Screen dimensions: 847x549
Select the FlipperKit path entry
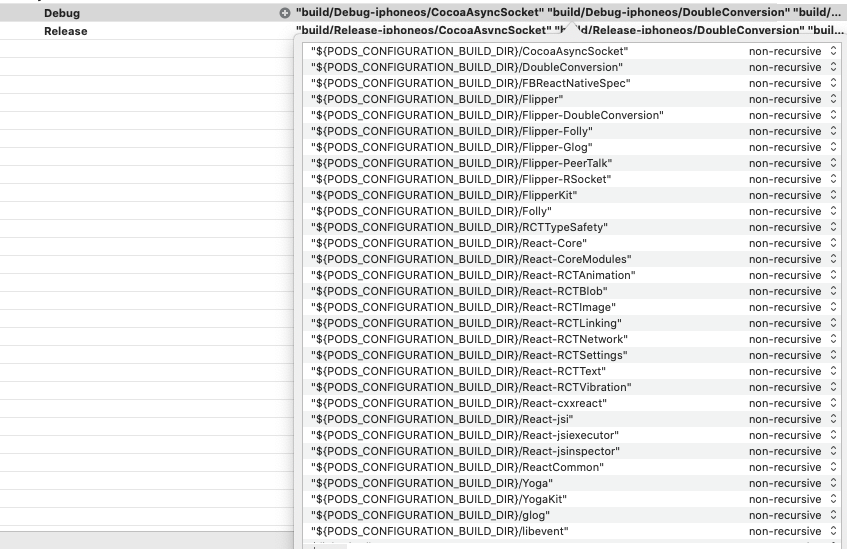tap(444, 196)
